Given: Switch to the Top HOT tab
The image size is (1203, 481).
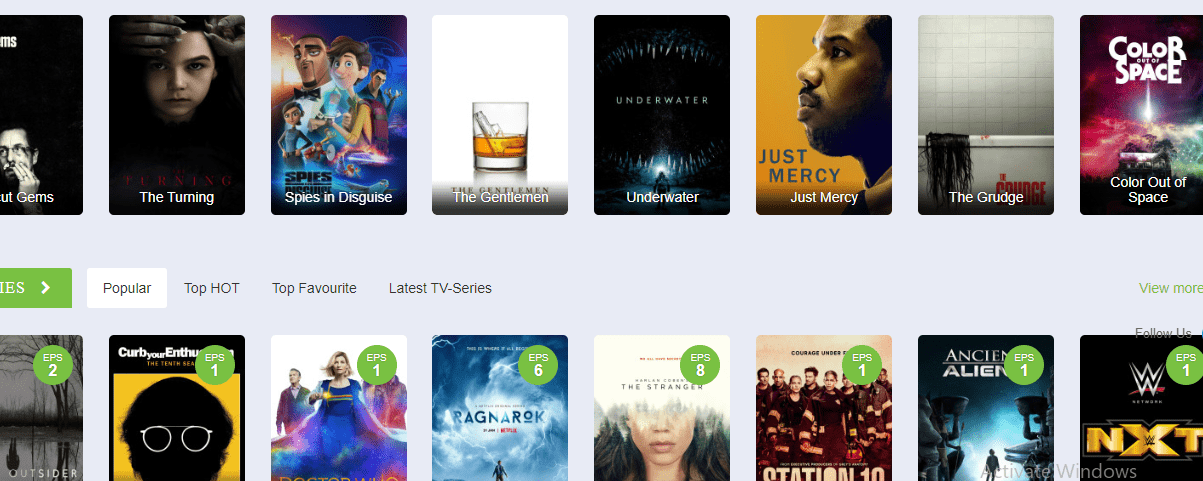Looking at the screenshot, I should click(212, 288).
